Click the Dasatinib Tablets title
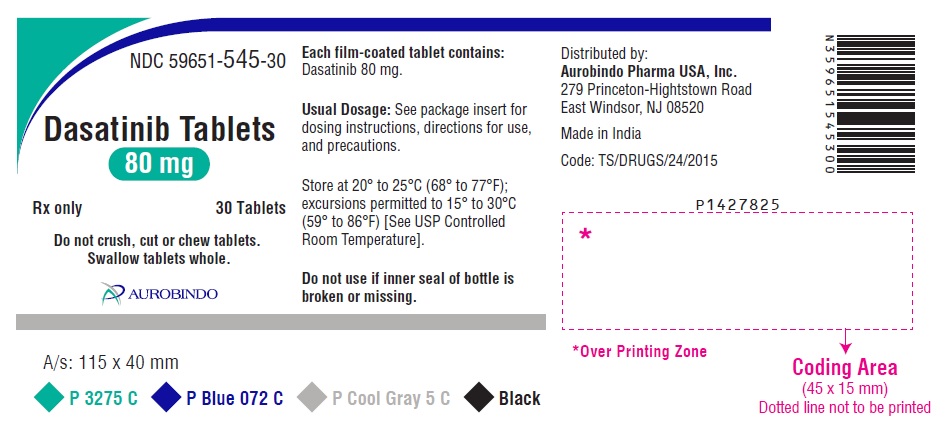This screenshot has width=947, height=442. [x=160, y=128]
